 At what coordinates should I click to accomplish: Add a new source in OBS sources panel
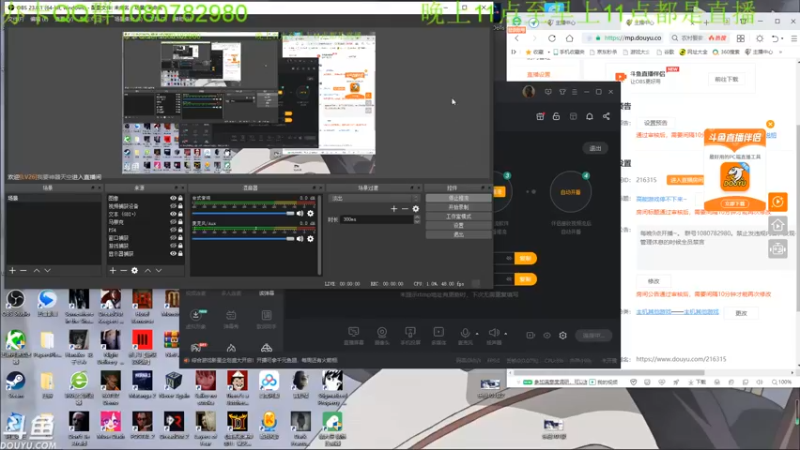113,270
